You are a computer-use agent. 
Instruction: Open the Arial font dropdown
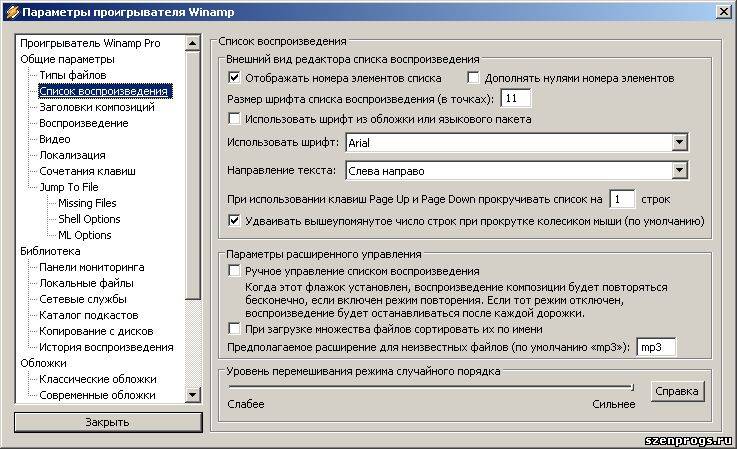[x=679, y=144]
